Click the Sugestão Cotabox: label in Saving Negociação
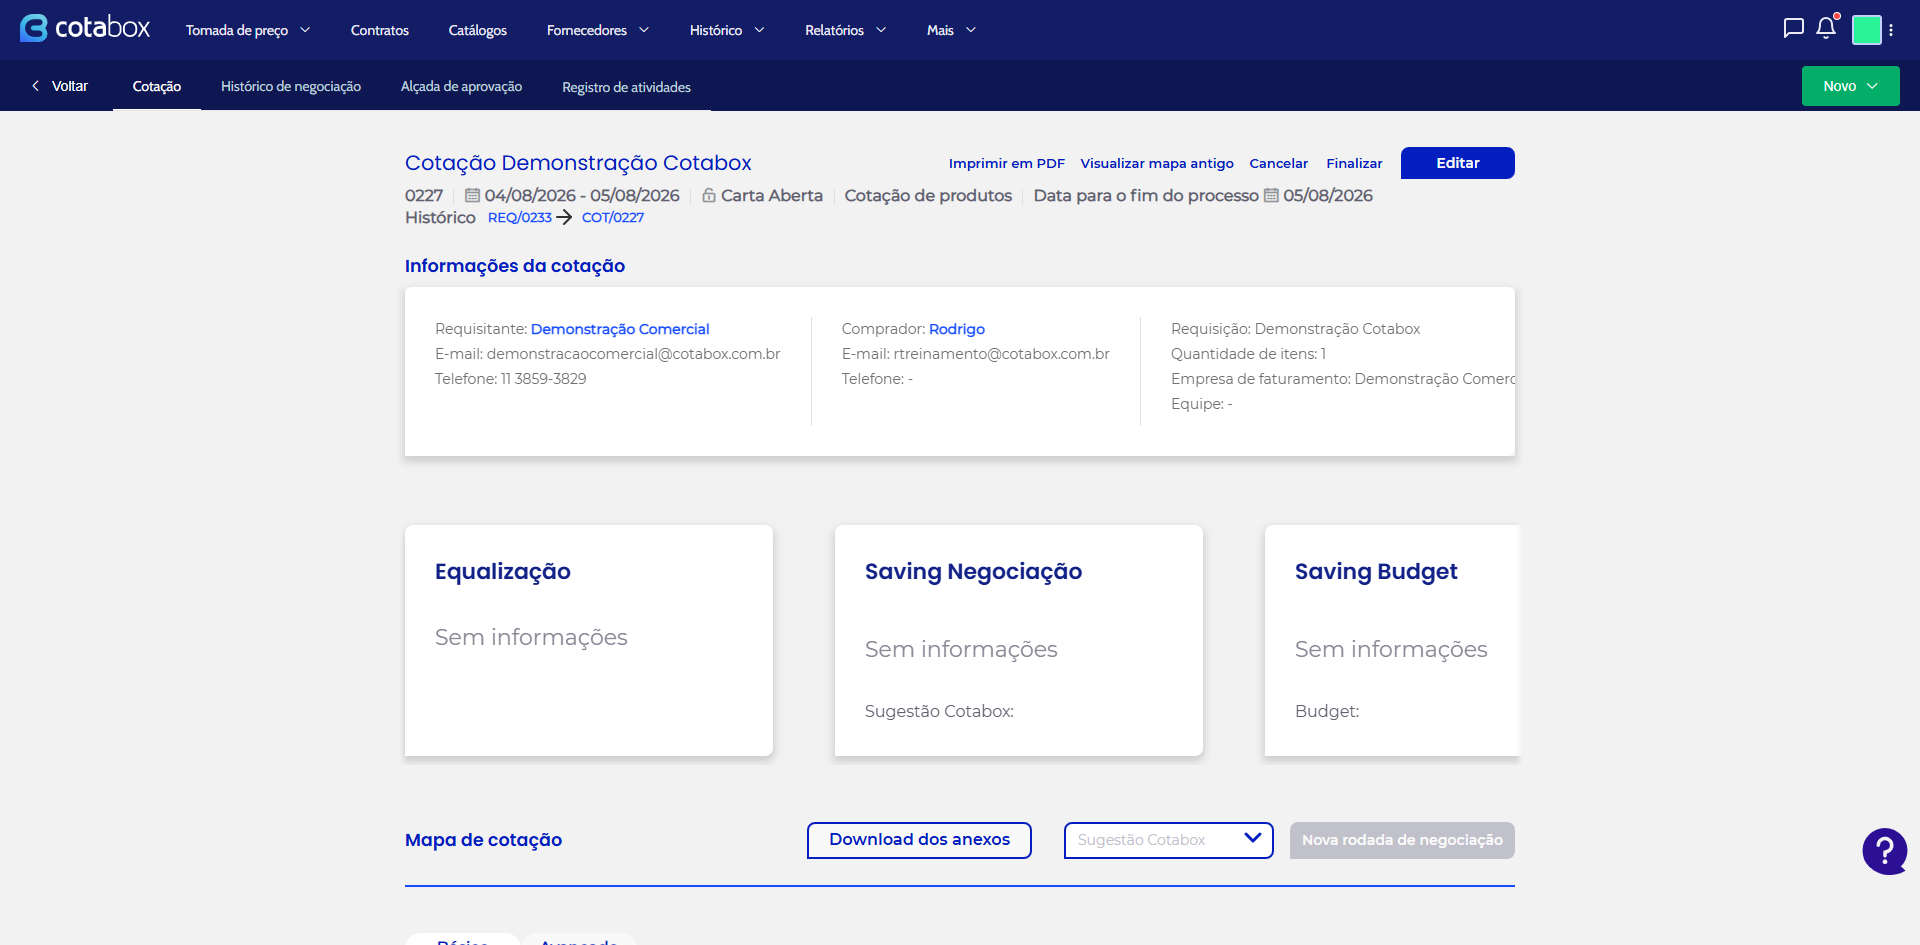1920x945 pixels. pos(939,711)
